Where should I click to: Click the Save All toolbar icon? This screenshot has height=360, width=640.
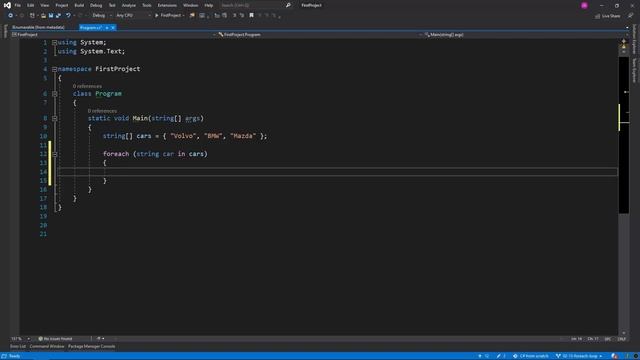click(58, 16)
